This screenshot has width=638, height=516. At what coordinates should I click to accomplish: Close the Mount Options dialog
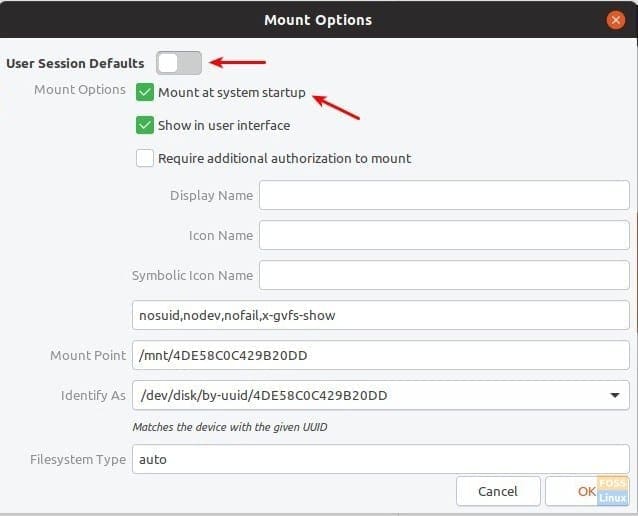point(616,20)
